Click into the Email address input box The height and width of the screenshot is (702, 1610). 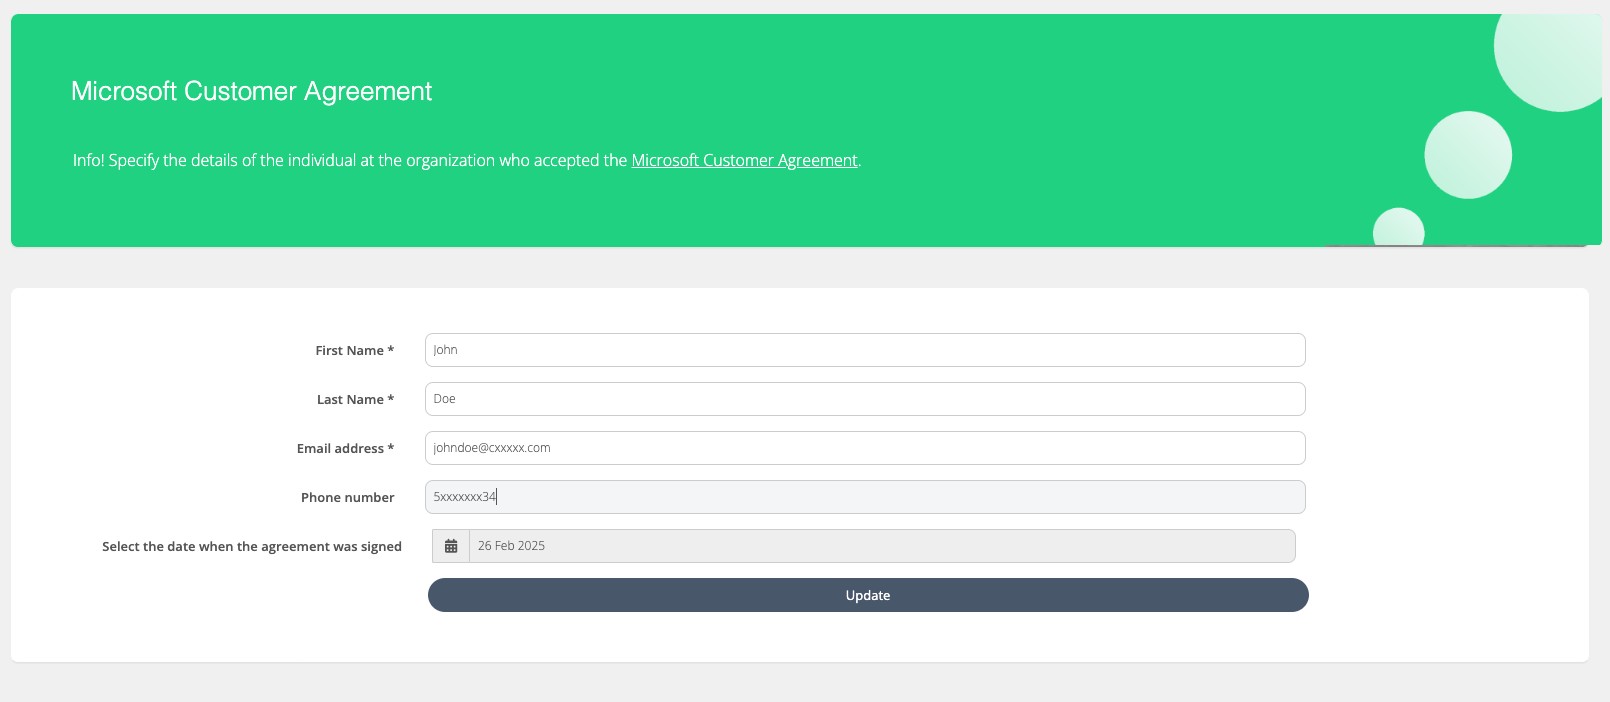click(x=864, y=448)
